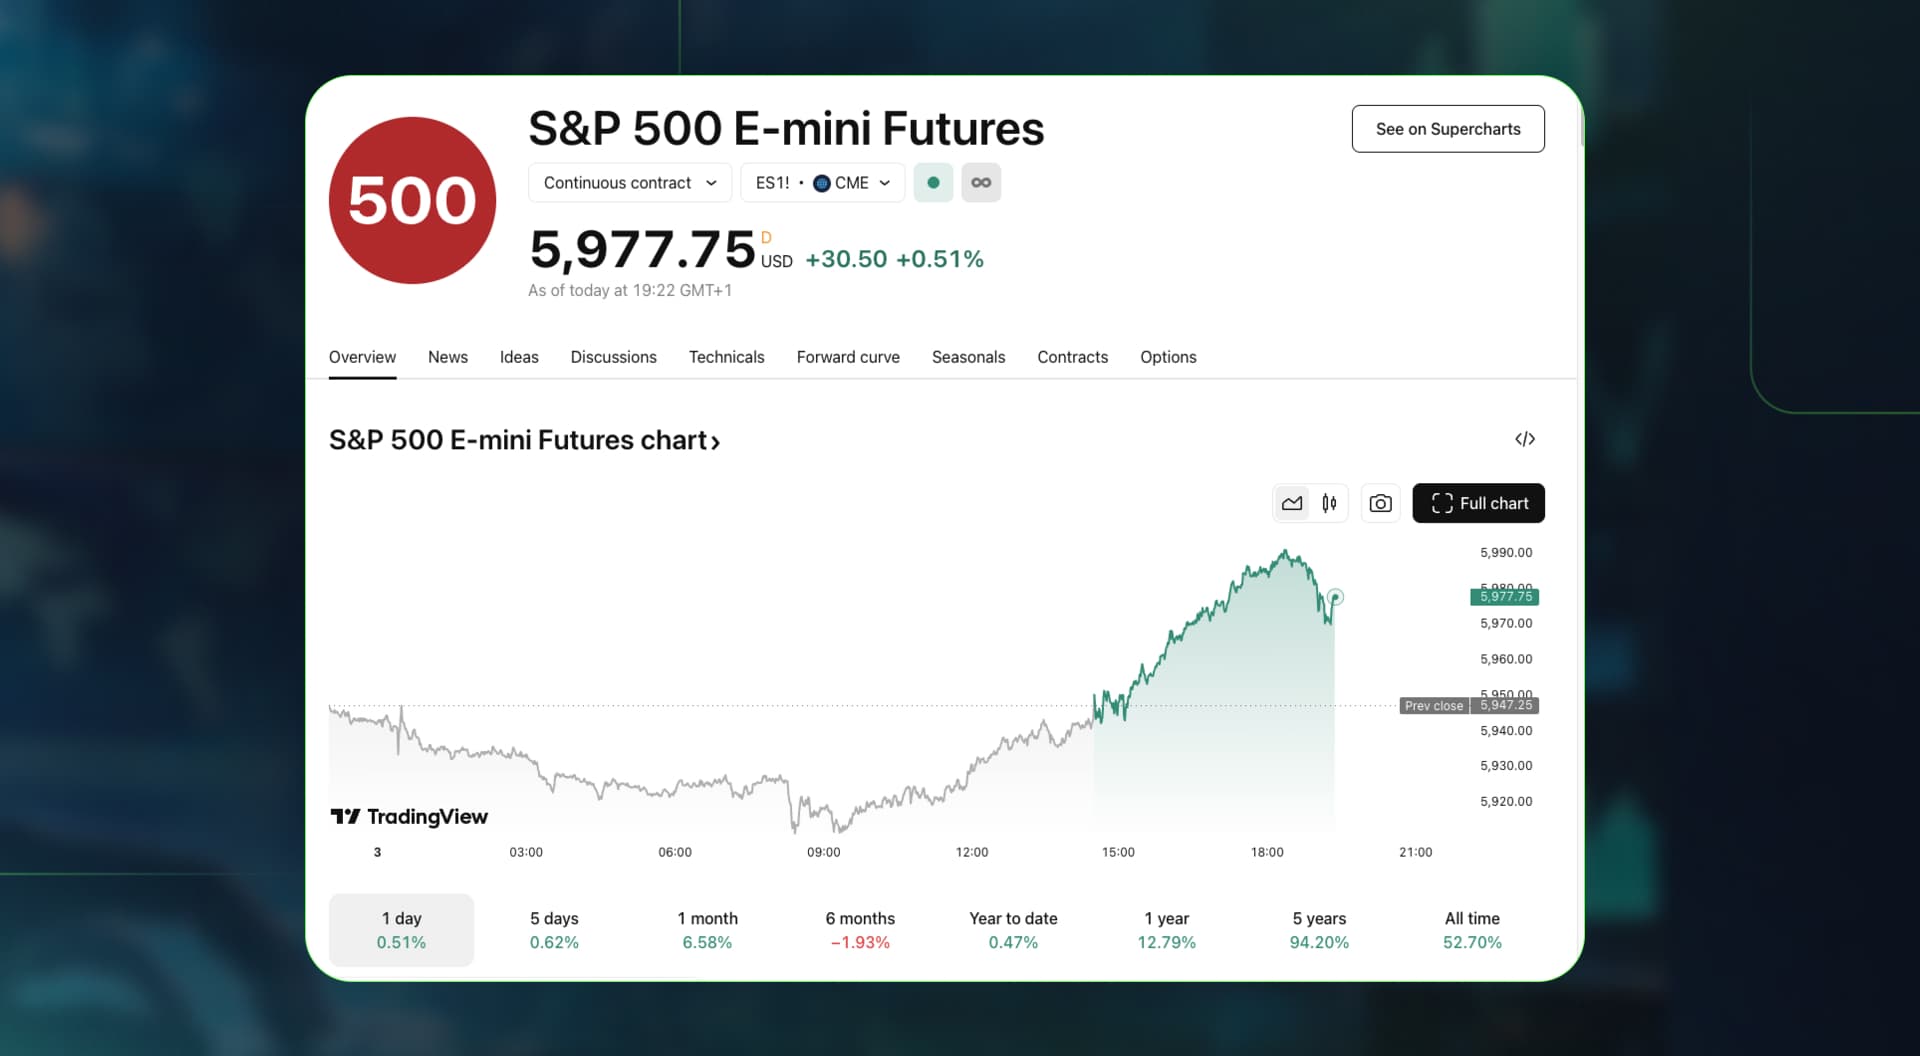The image size is (1920, 1056).
Task: Expand the Continuous contract dropdown
Action: [x=630, y=183]
